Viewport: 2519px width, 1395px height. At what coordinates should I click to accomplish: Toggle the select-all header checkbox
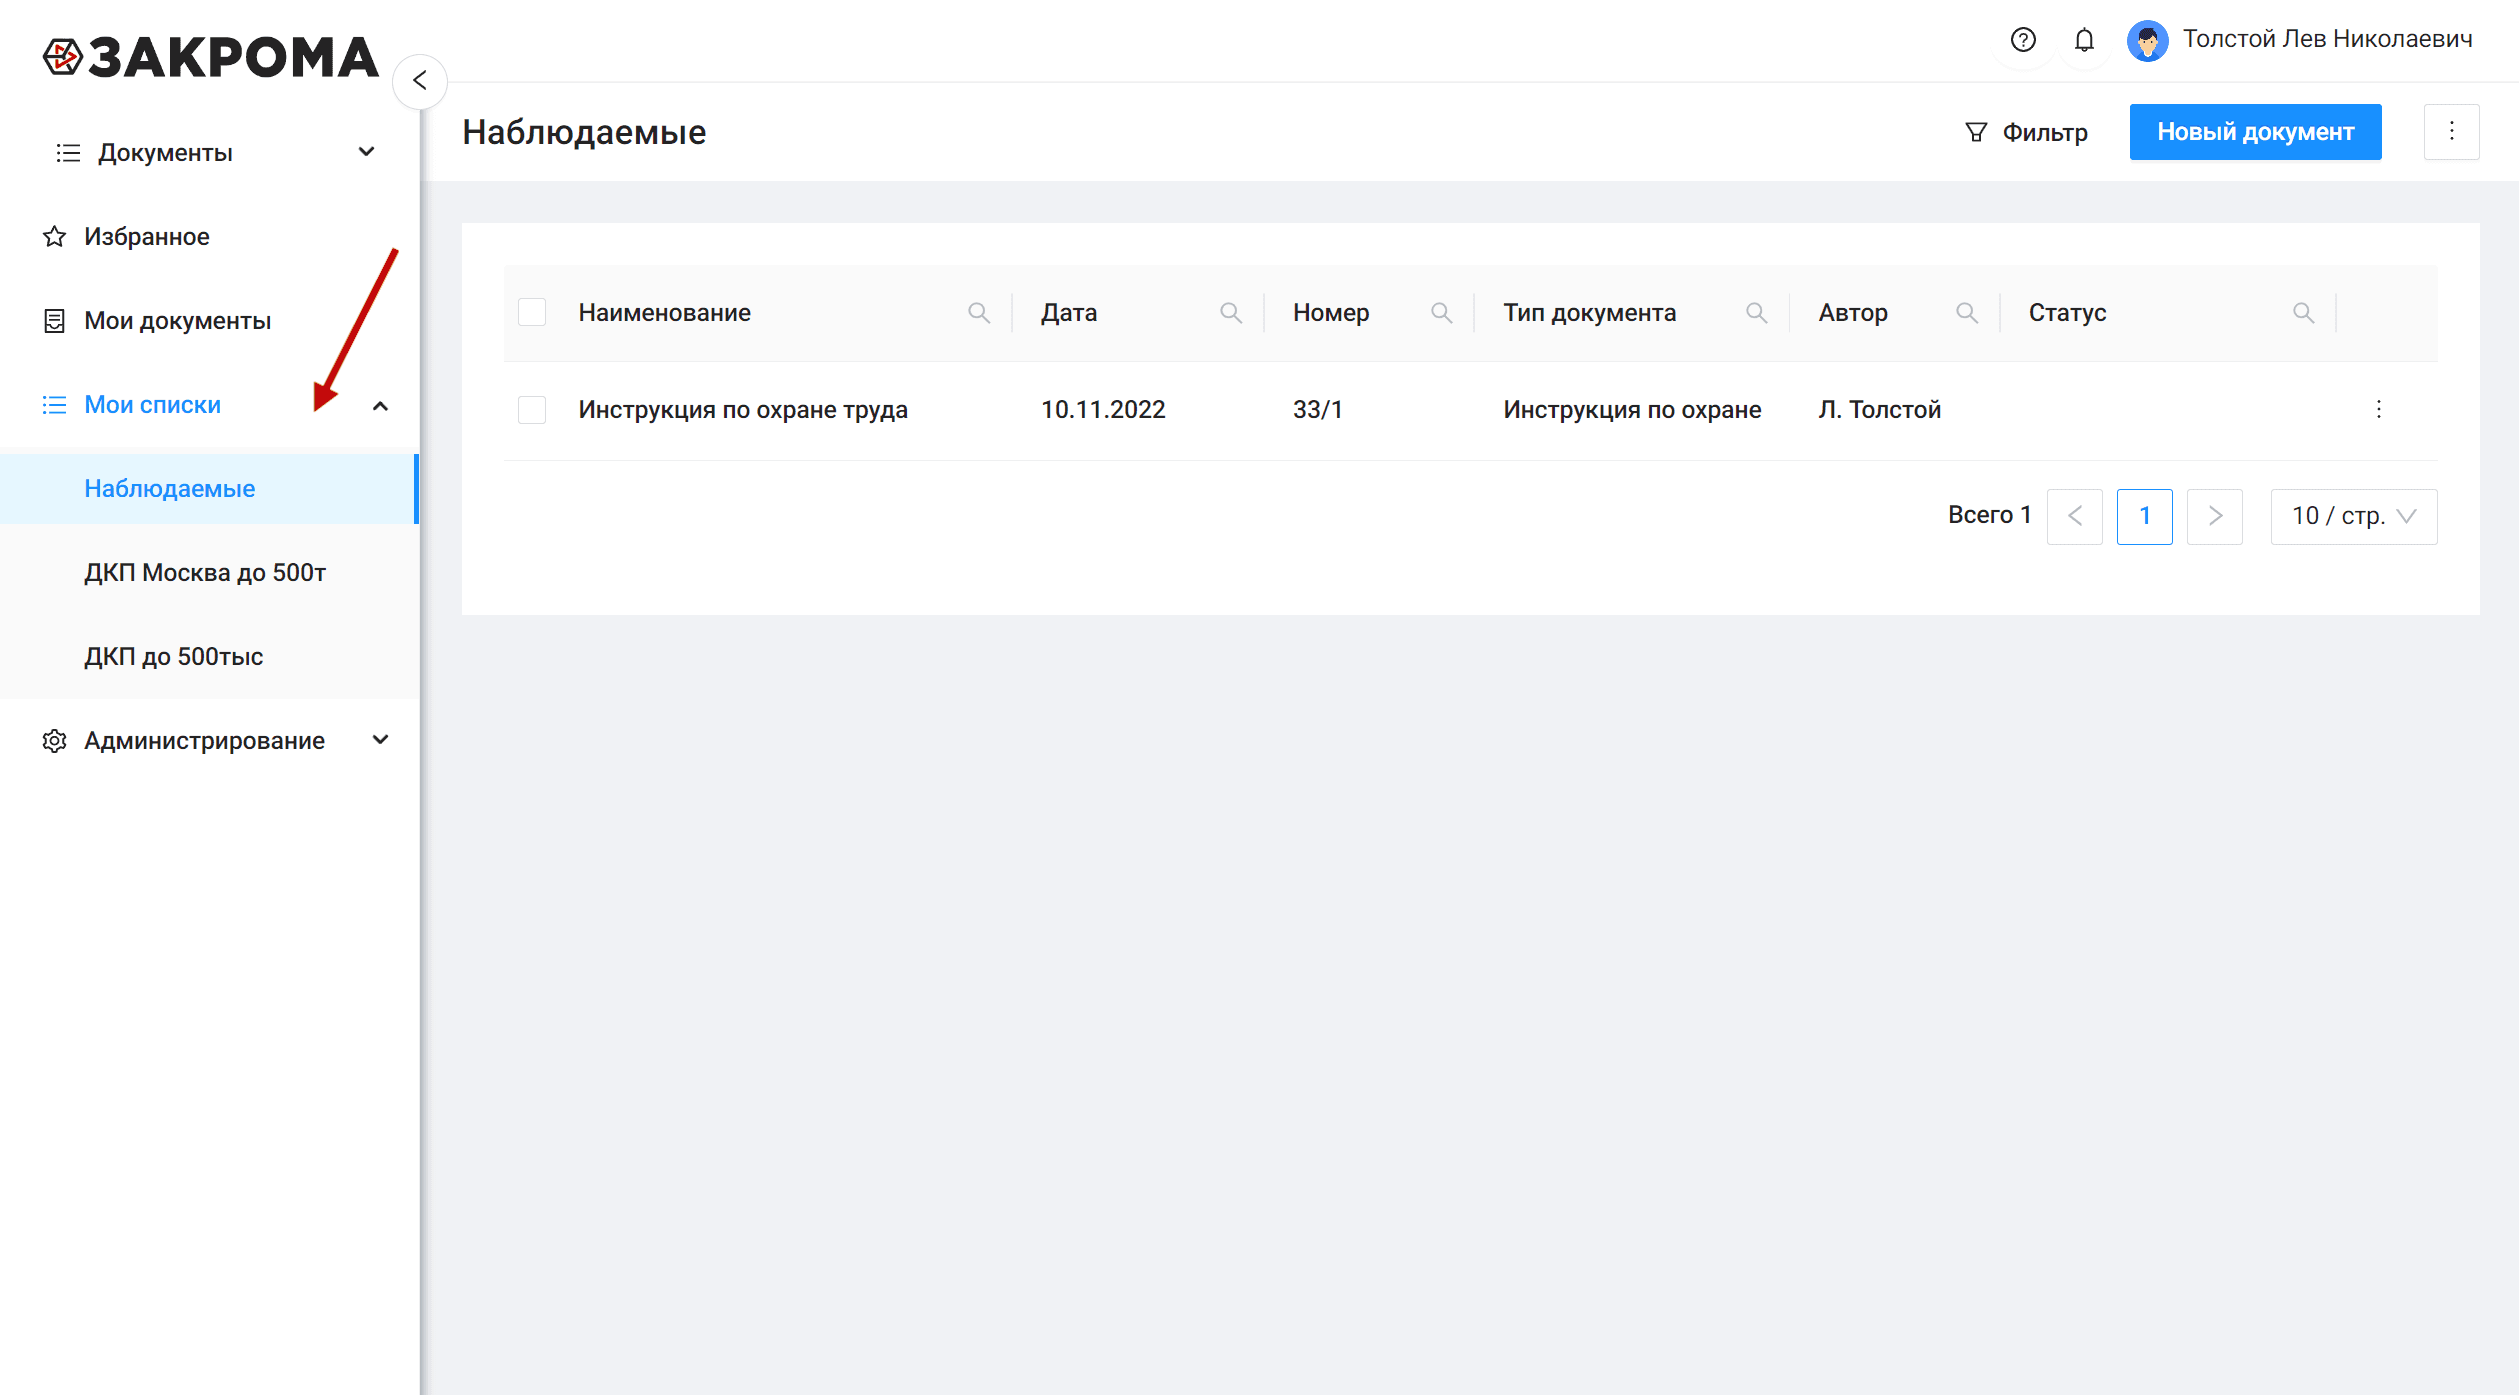click(x=532, y=312)
